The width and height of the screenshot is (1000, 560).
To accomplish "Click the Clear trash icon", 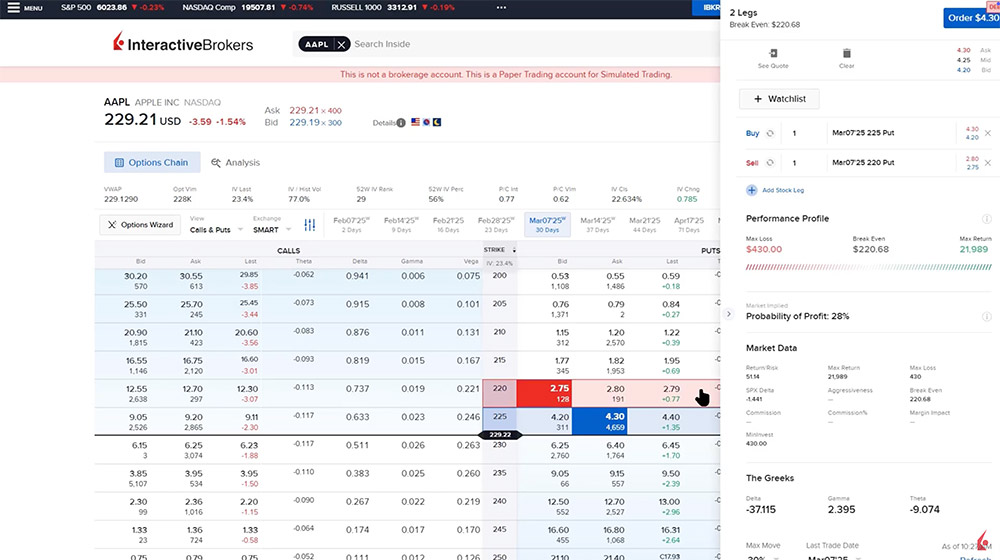I will coord(846,53).
